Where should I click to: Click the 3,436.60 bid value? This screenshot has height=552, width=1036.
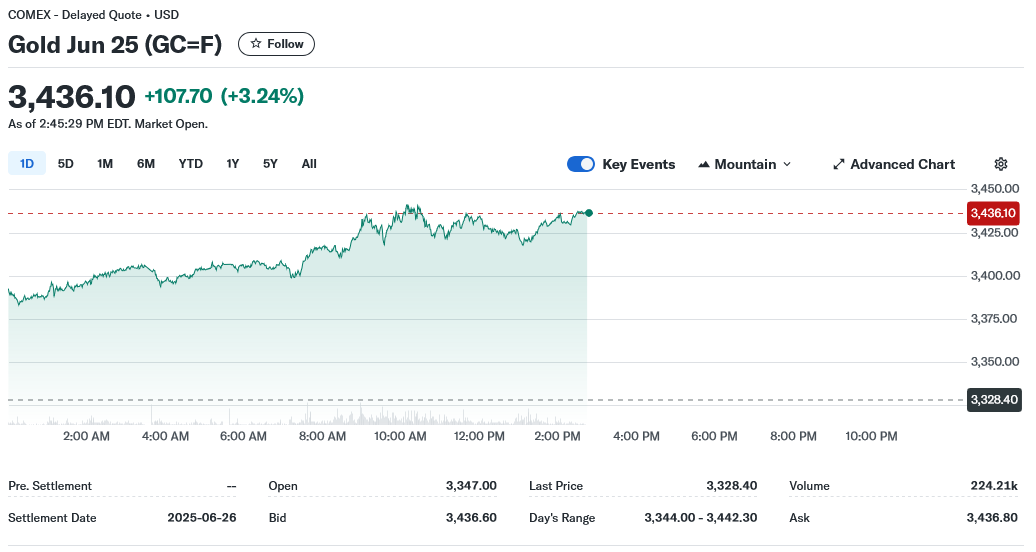(x=471, y=518)
